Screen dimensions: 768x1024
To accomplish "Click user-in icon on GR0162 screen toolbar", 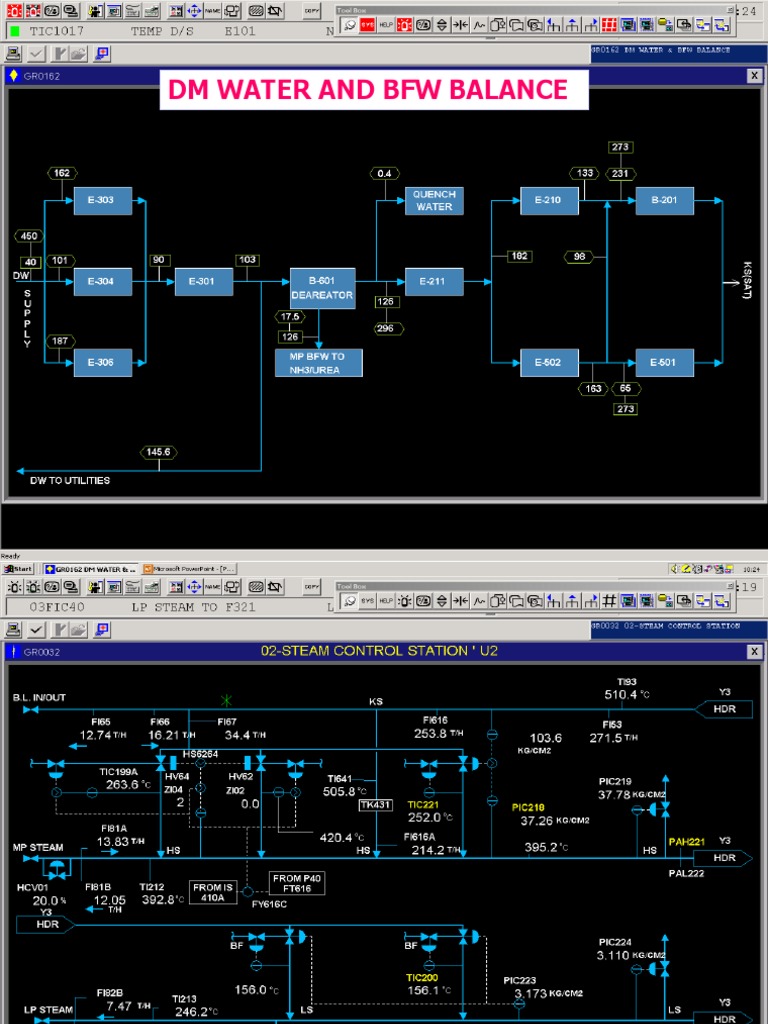I will pyautogui.click(x=95, y=10).
